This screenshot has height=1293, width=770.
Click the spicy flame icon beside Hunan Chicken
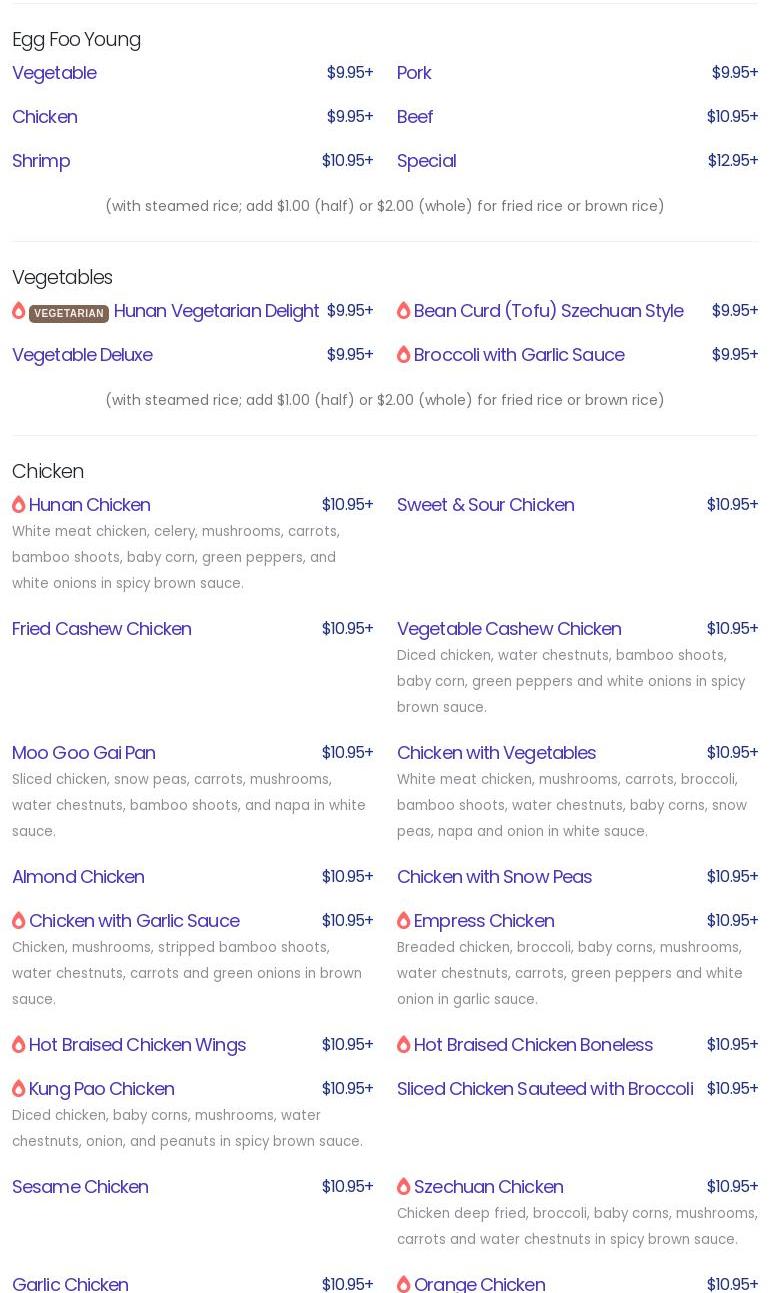[x=19, y=505]
